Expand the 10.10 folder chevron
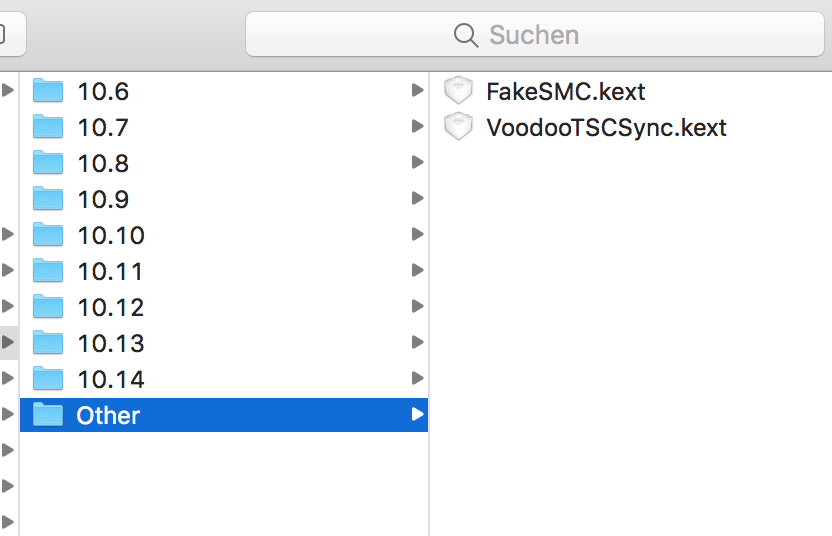The height and width of the screenshot is (536, 832). click(417, 235)
